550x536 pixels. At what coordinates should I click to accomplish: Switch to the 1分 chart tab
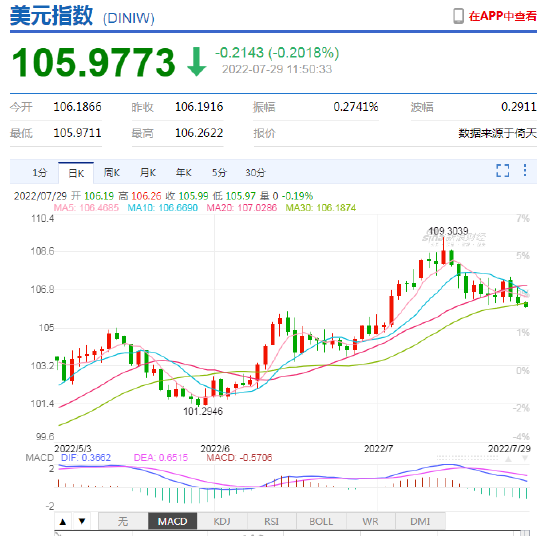pyautogui.click(x=40, y=173)
